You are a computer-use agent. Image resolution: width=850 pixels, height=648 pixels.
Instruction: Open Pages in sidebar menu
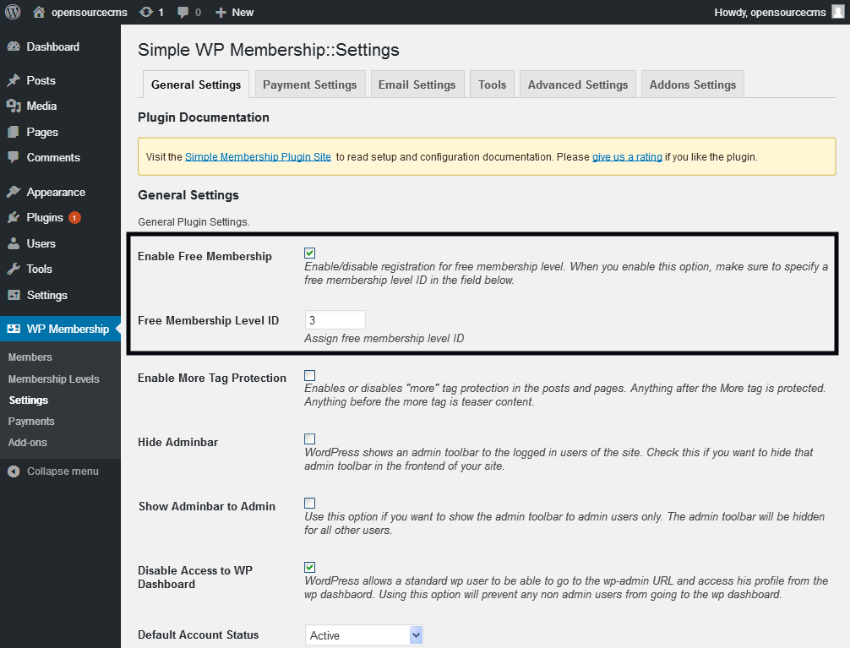click(x=42, y=132)
